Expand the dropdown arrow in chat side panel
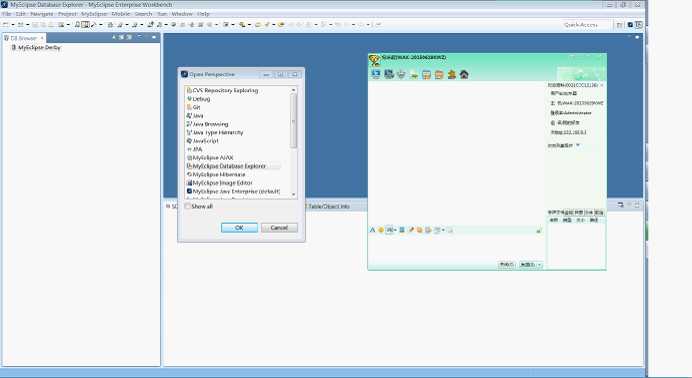This screenshot has width=692, height=378. 578,145
